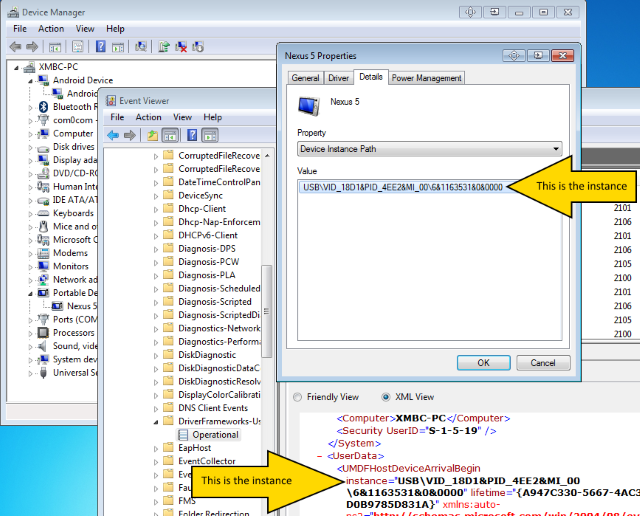
Task: Open the Property dropdown showing Device Instance Path
Action: pyautogui.click(x=429, y=149)
